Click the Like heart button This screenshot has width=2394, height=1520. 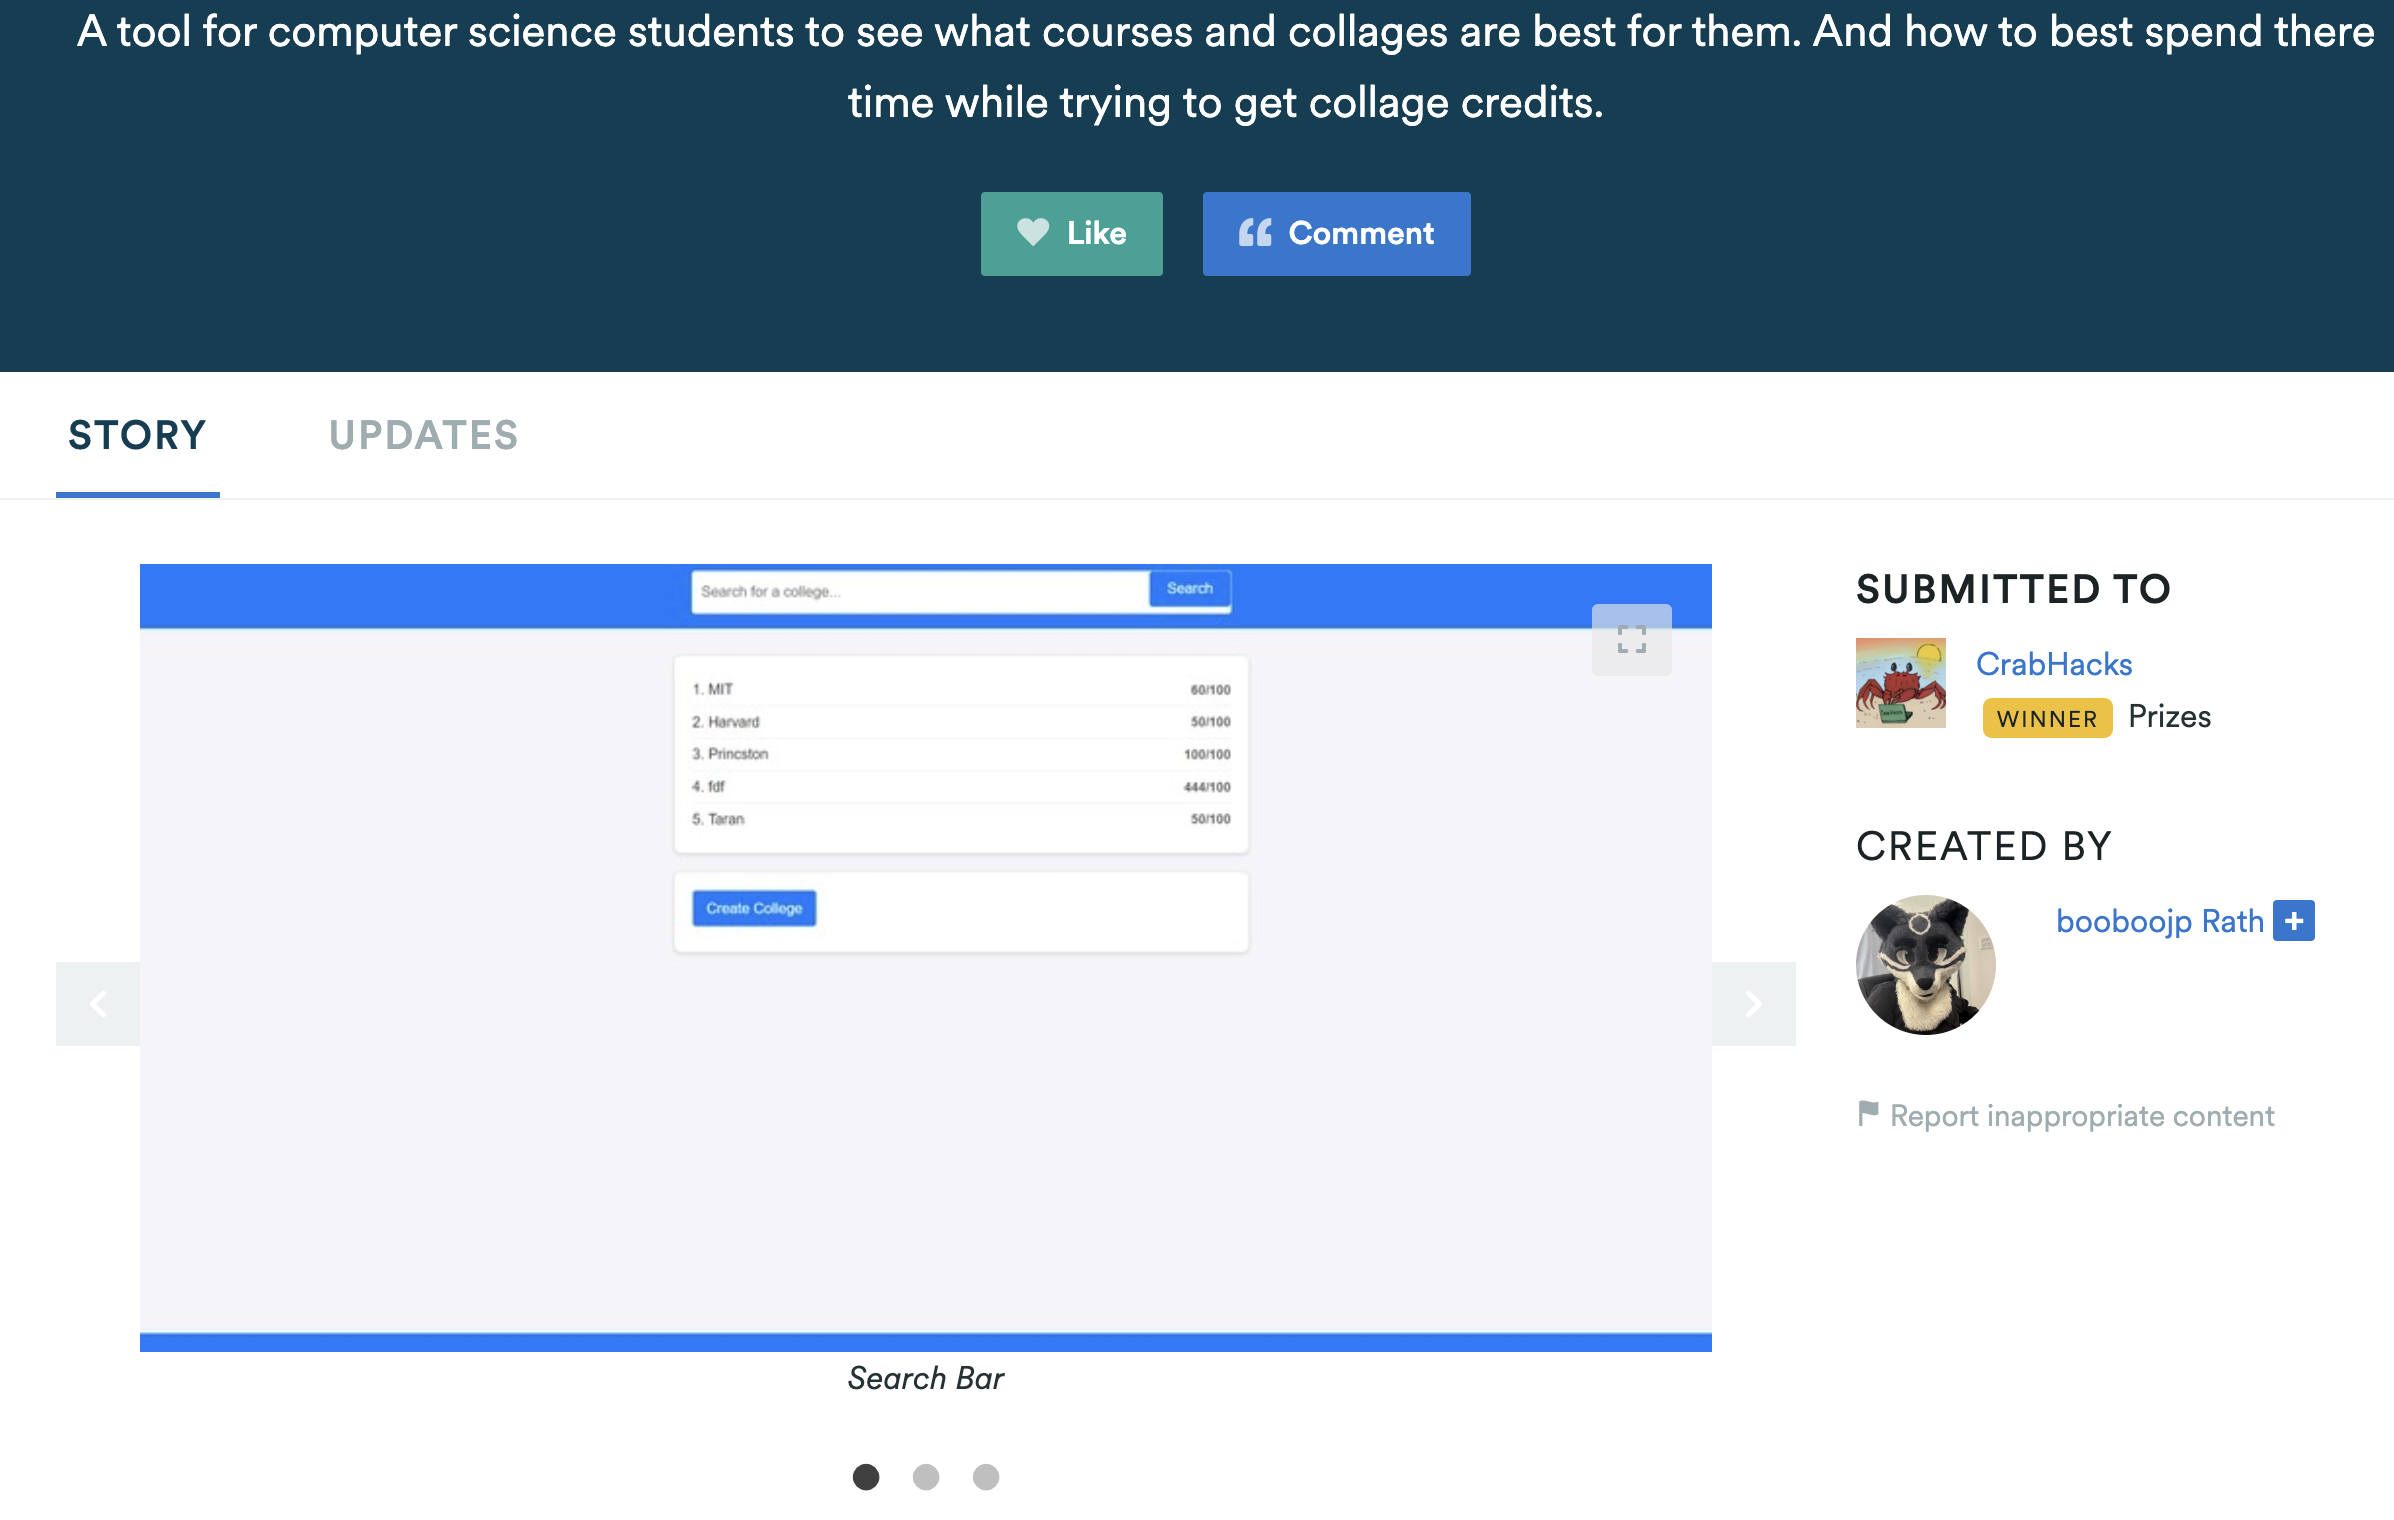coord(1071,234)
